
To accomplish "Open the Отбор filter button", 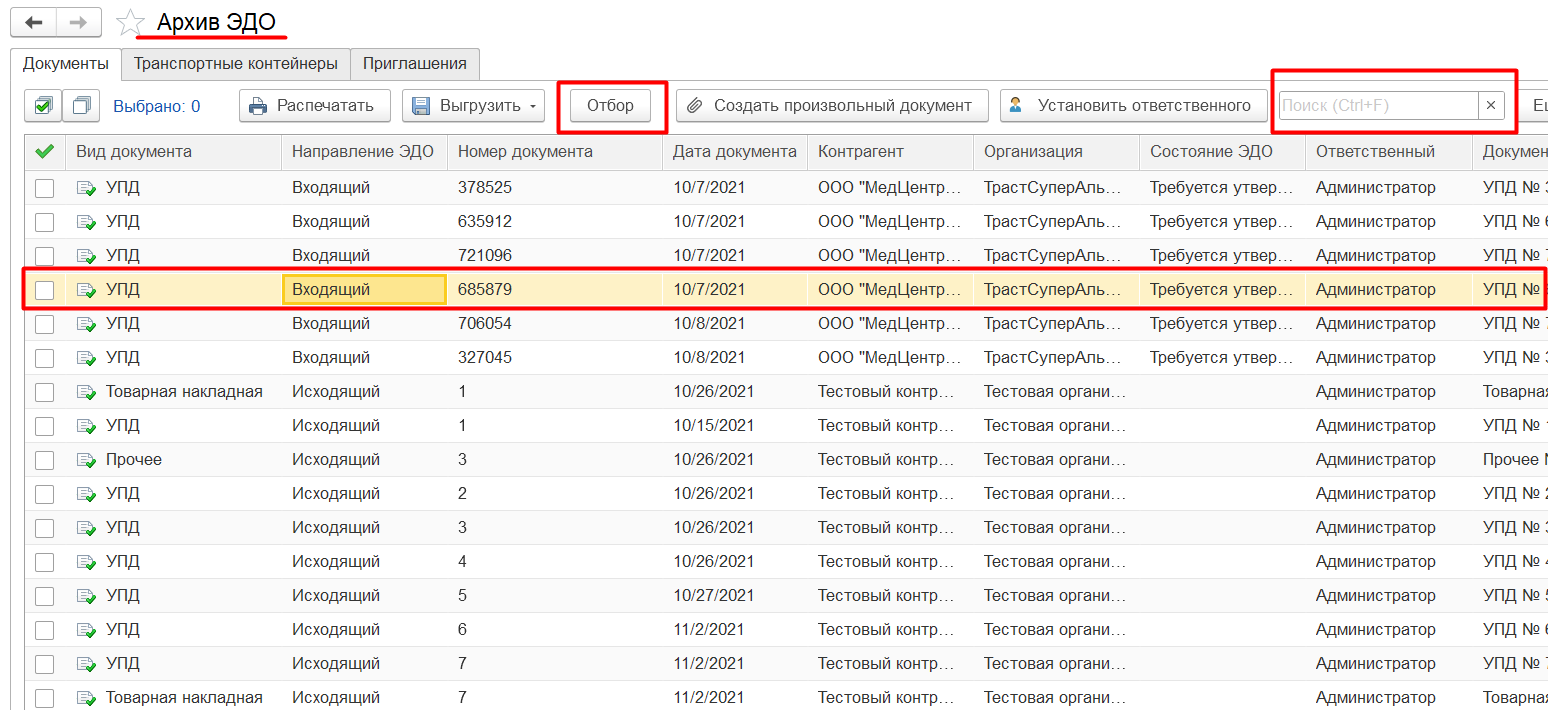I will coord(611,105).
